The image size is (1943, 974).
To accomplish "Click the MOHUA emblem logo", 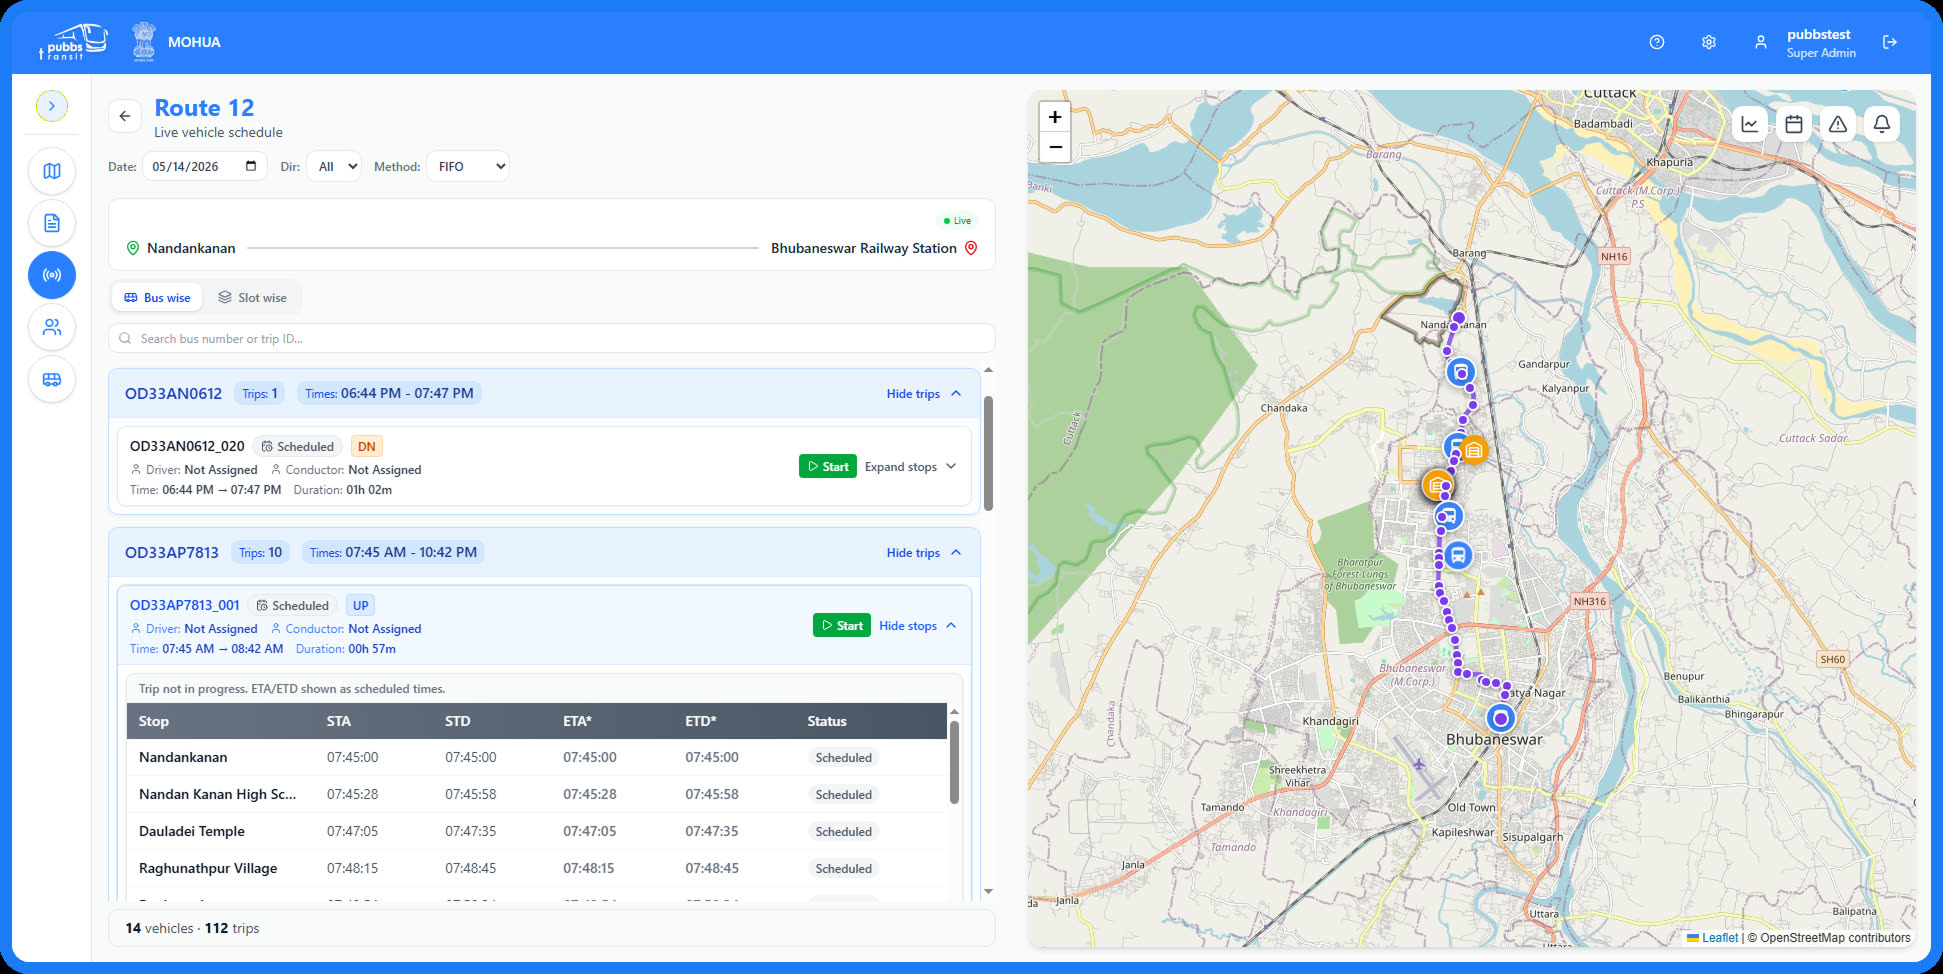I will click(144, 42).
